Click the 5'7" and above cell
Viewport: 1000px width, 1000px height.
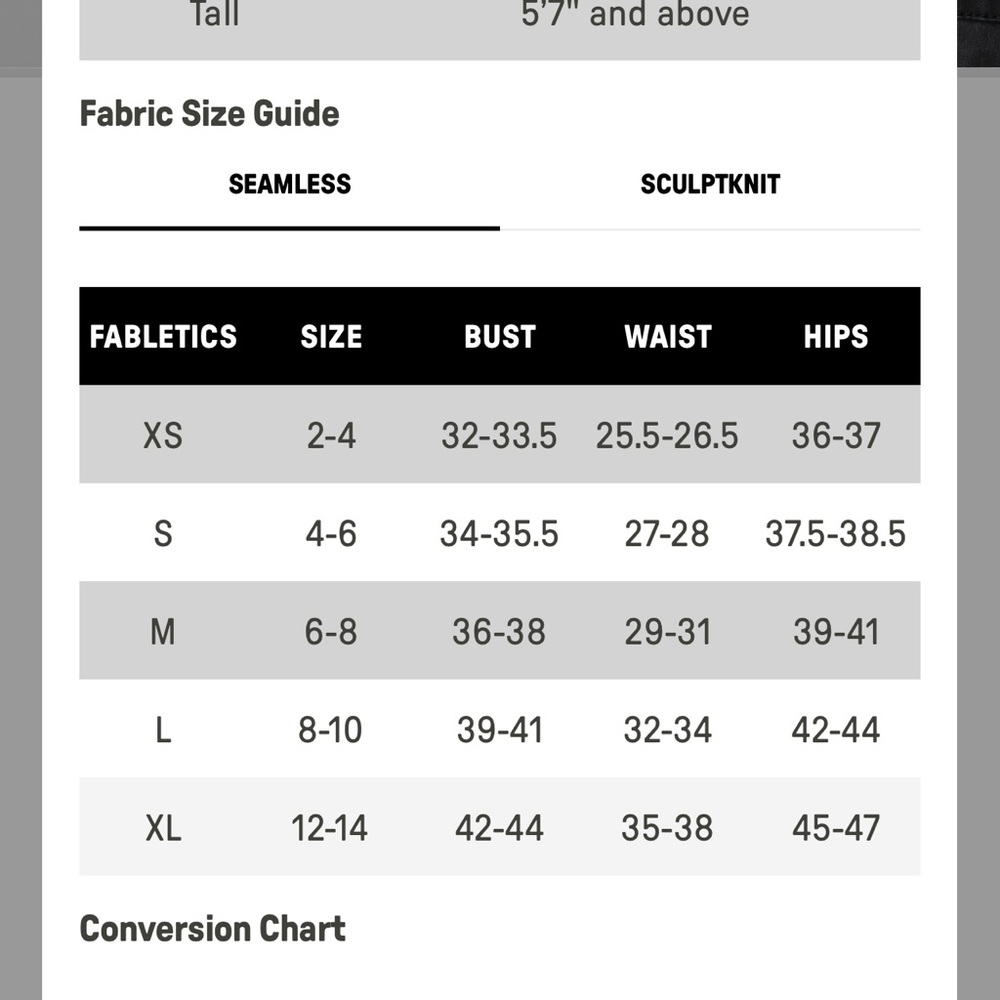(x=635, y=14)
